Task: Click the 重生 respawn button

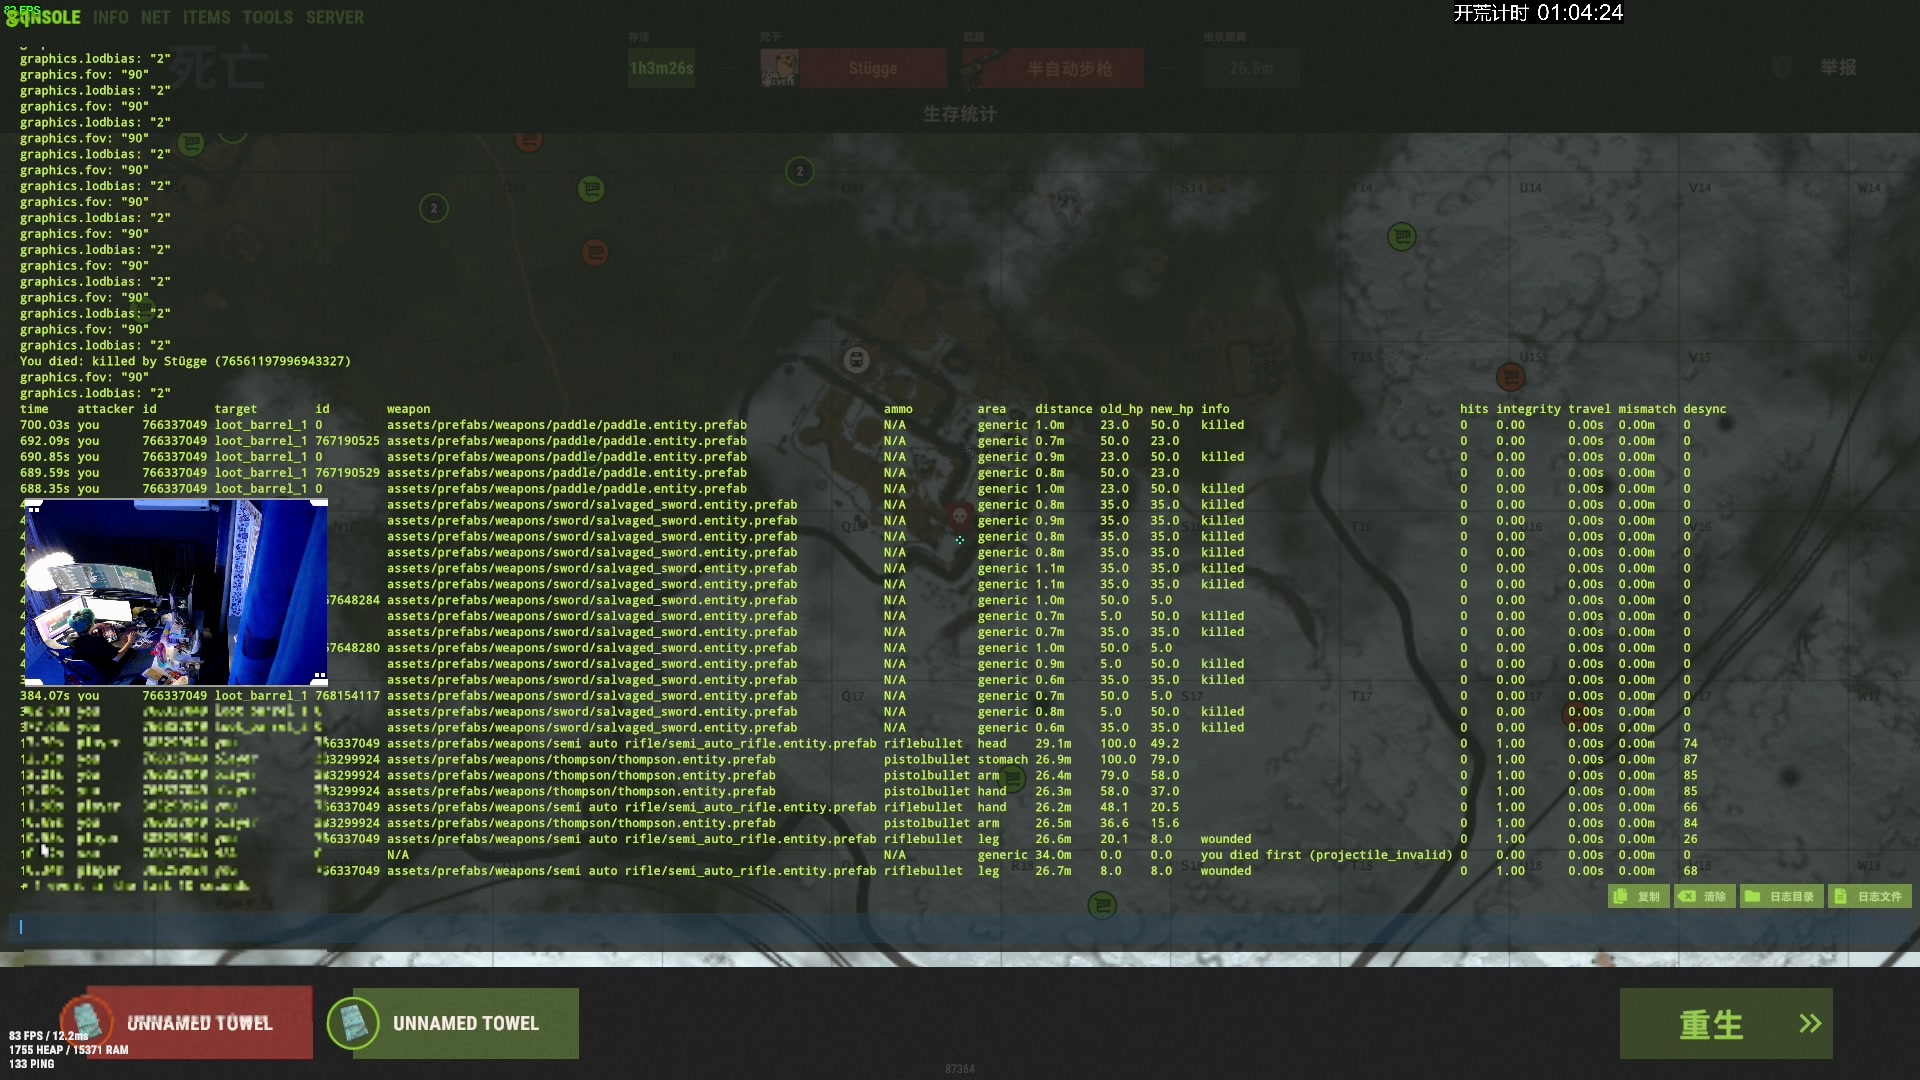Action: pyautogui.click(x=1725, y=1023)
